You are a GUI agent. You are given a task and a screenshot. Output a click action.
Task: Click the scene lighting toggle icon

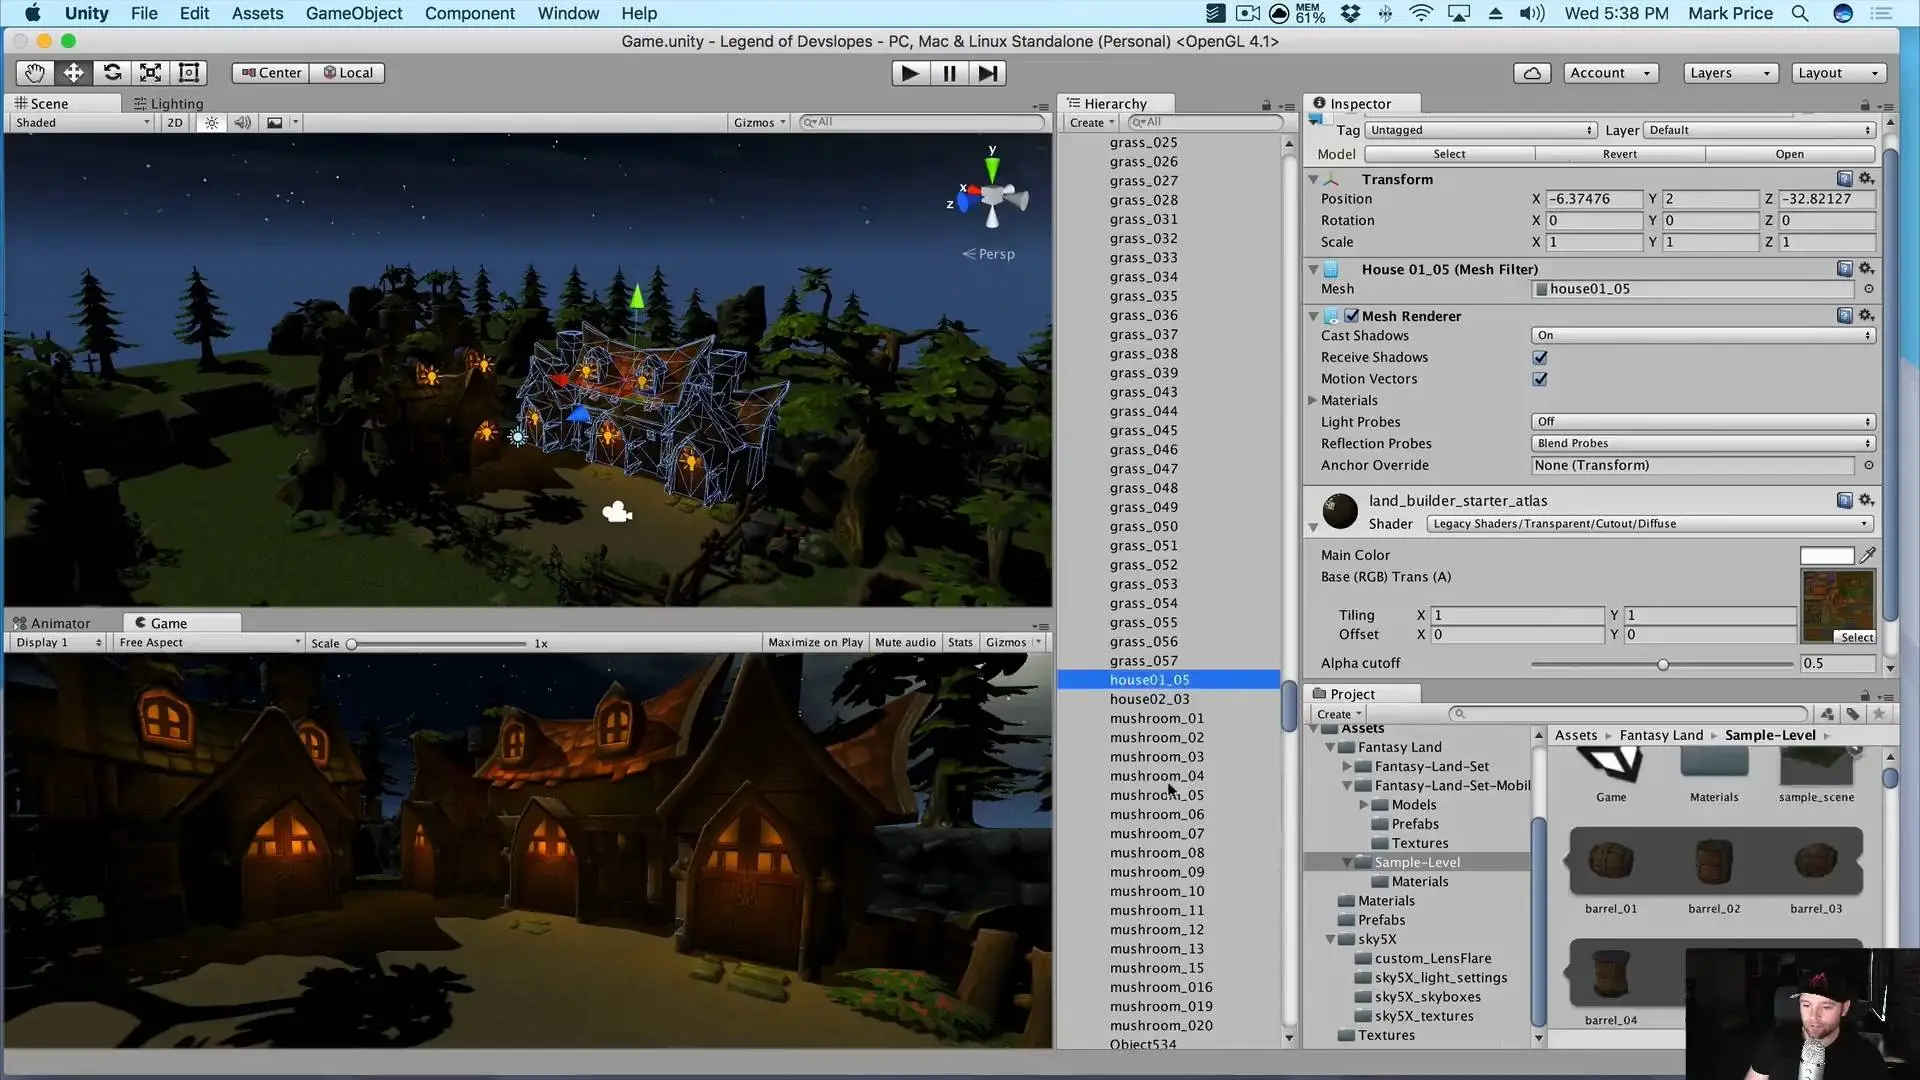point(211,121)
